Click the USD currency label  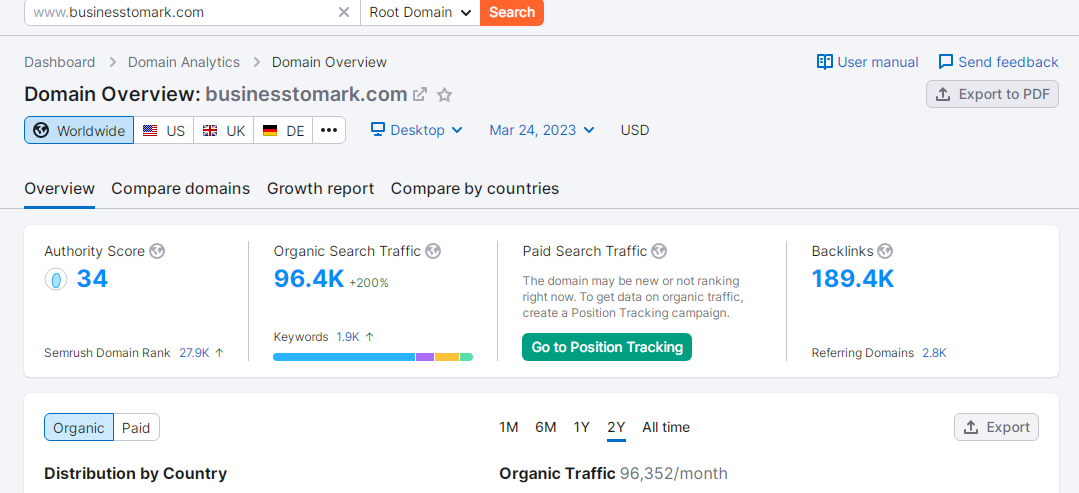click(634, 130)
